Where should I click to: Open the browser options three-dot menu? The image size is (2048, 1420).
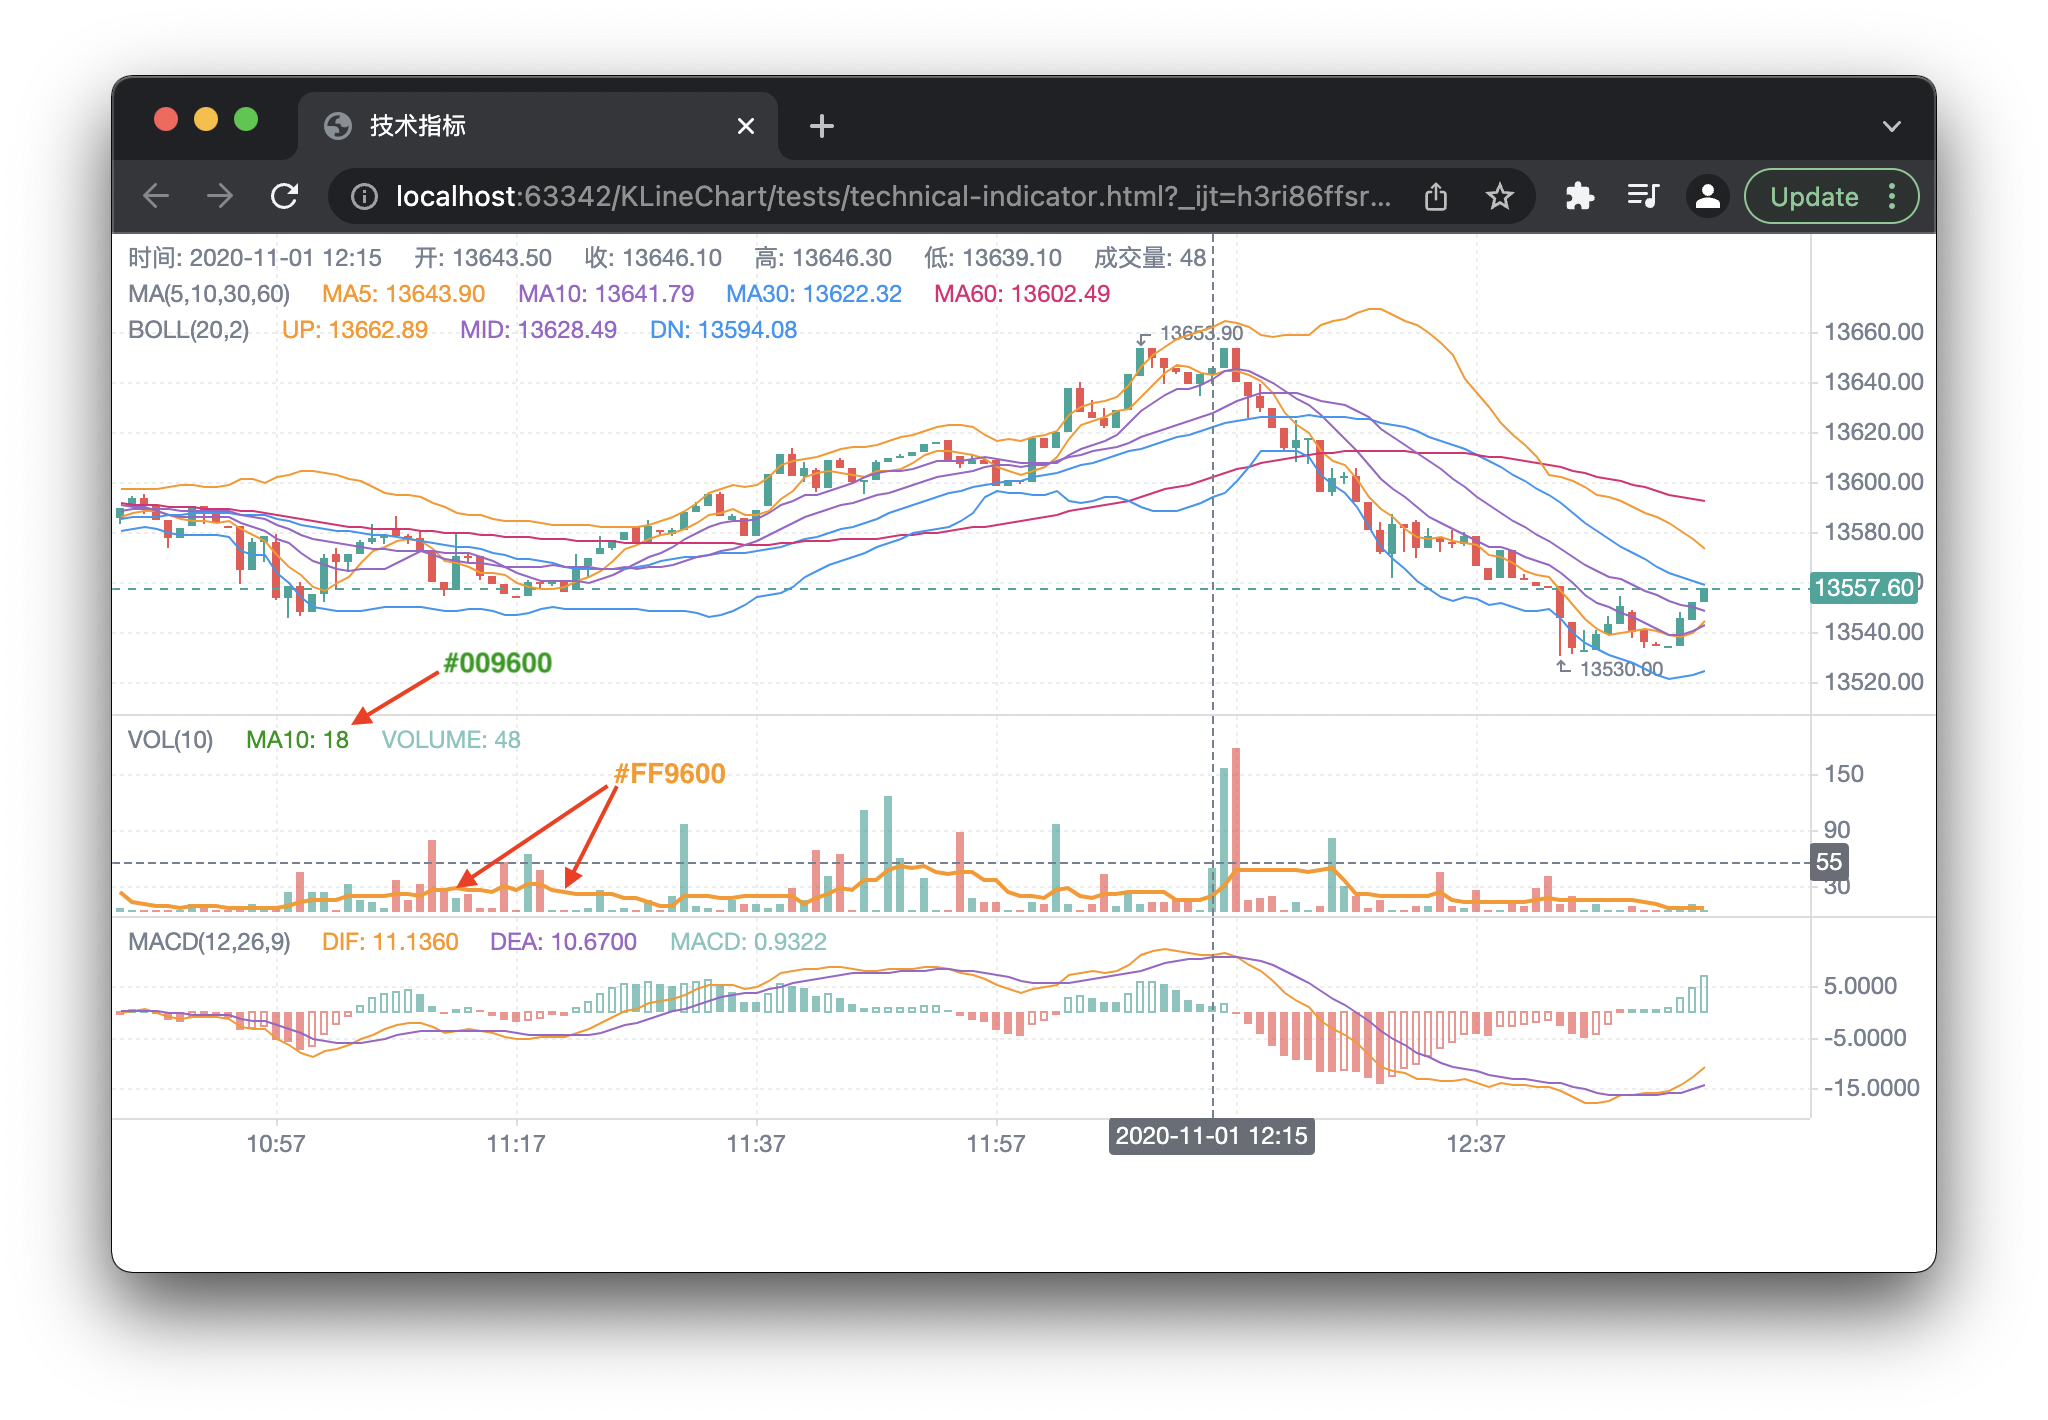1891,196
